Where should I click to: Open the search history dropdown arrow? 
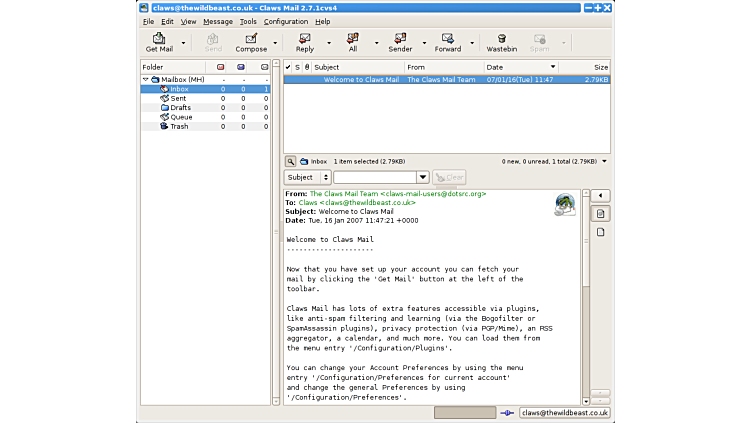coord(423,177)
